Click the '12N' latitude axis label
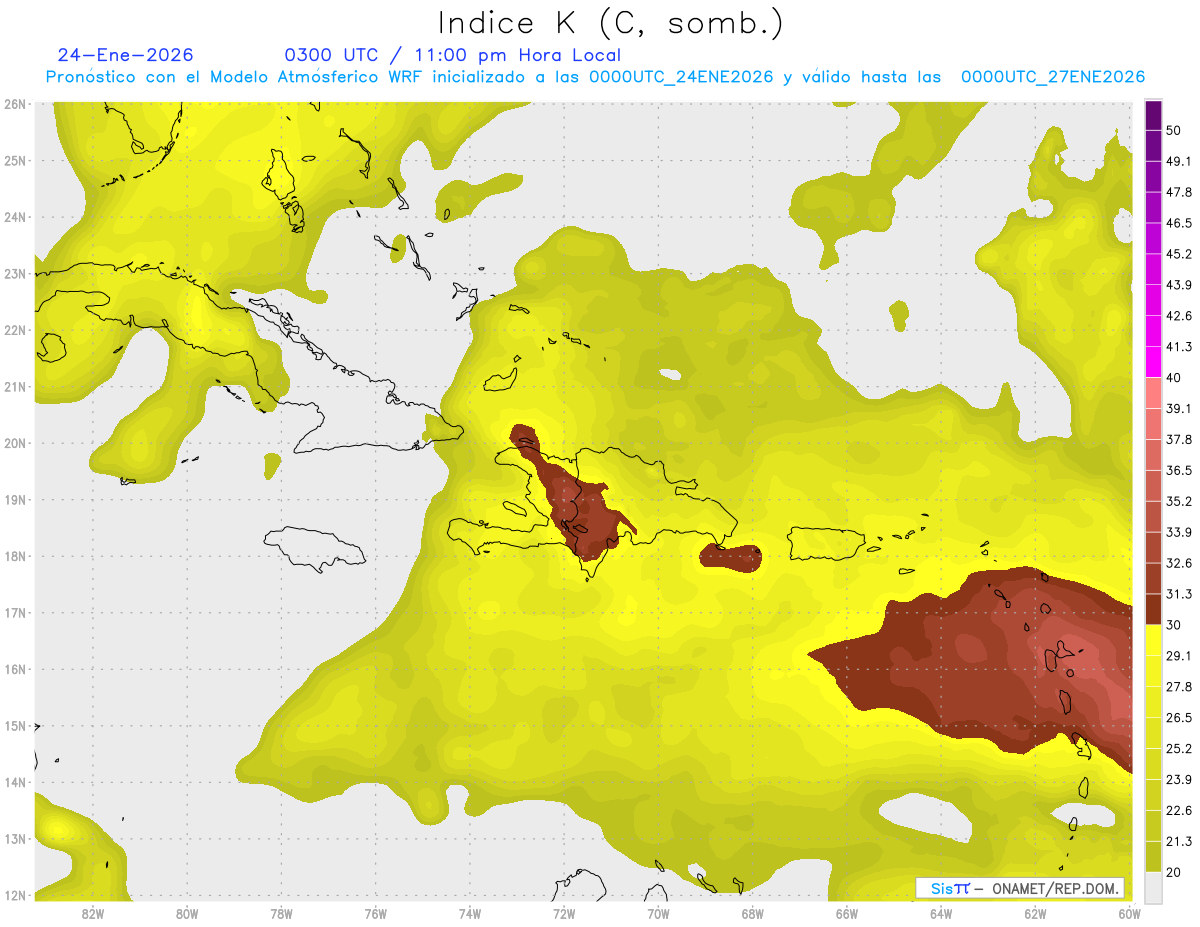This screenshot has height=927, width=1200. tap(15, 895)
